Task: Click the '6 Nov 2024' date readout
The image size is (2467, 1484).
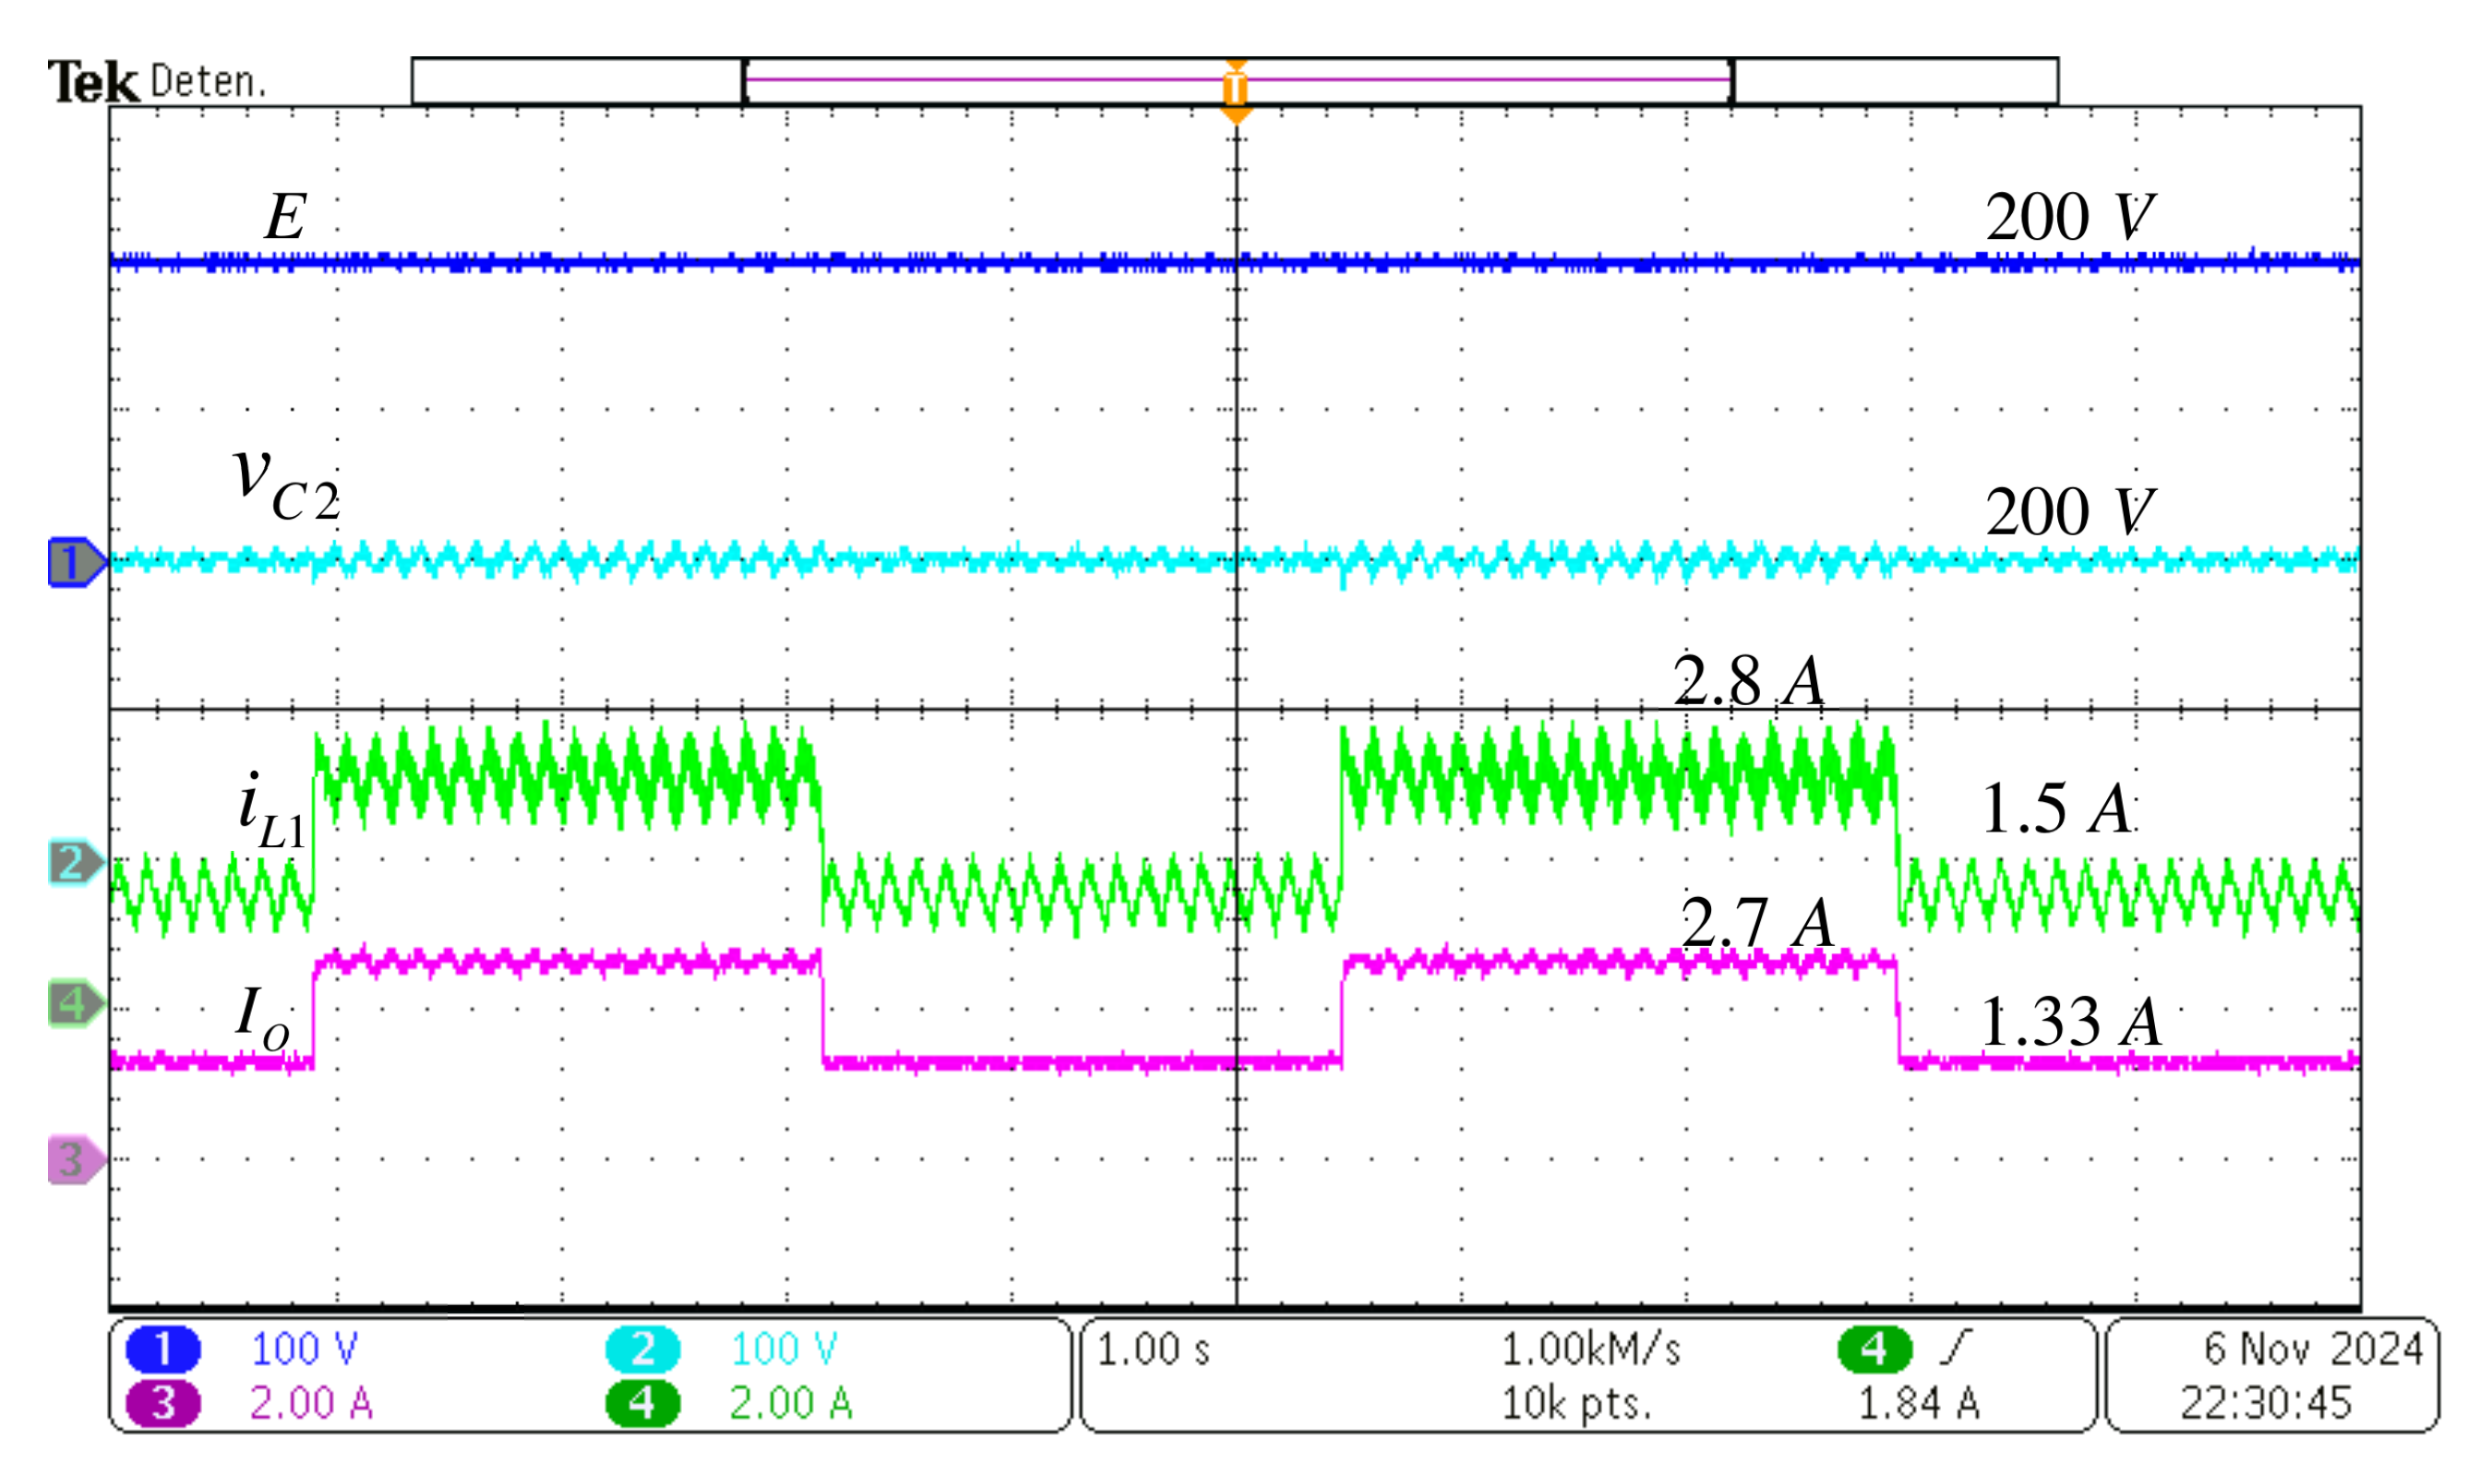Action: 2313,1349
